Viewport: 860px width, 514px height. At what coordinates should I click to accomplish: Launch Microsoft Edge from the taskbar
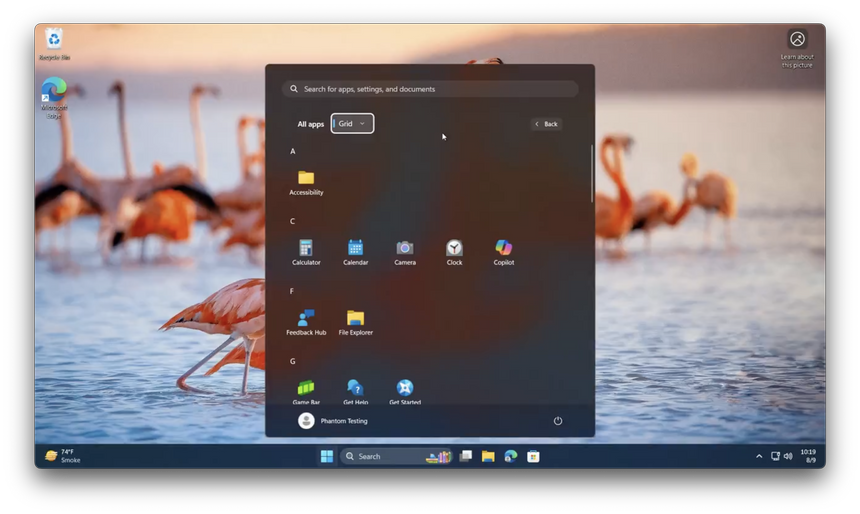(x=511, y=456)
